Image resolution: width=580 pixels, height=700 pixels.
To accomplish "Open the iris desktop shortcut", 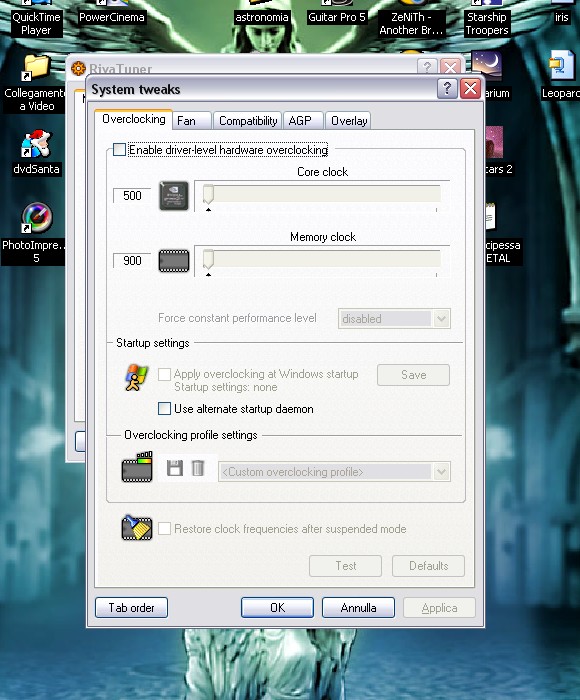I will pos(562,12).
